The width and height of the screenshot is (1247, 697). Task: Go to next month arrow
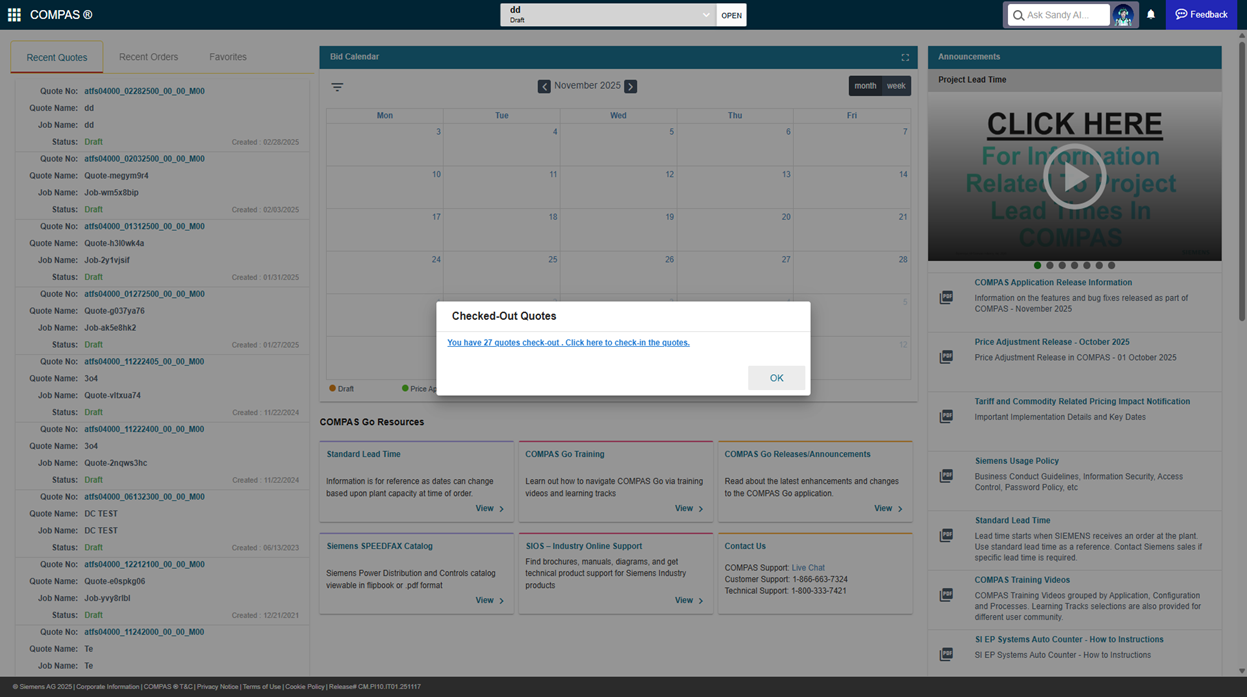(630, 87)
